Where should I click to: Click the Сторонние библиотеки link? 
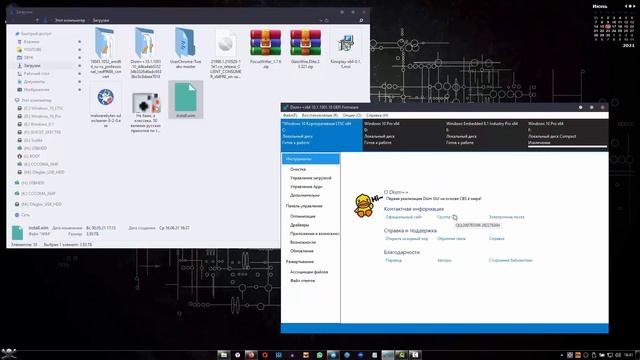511,260
